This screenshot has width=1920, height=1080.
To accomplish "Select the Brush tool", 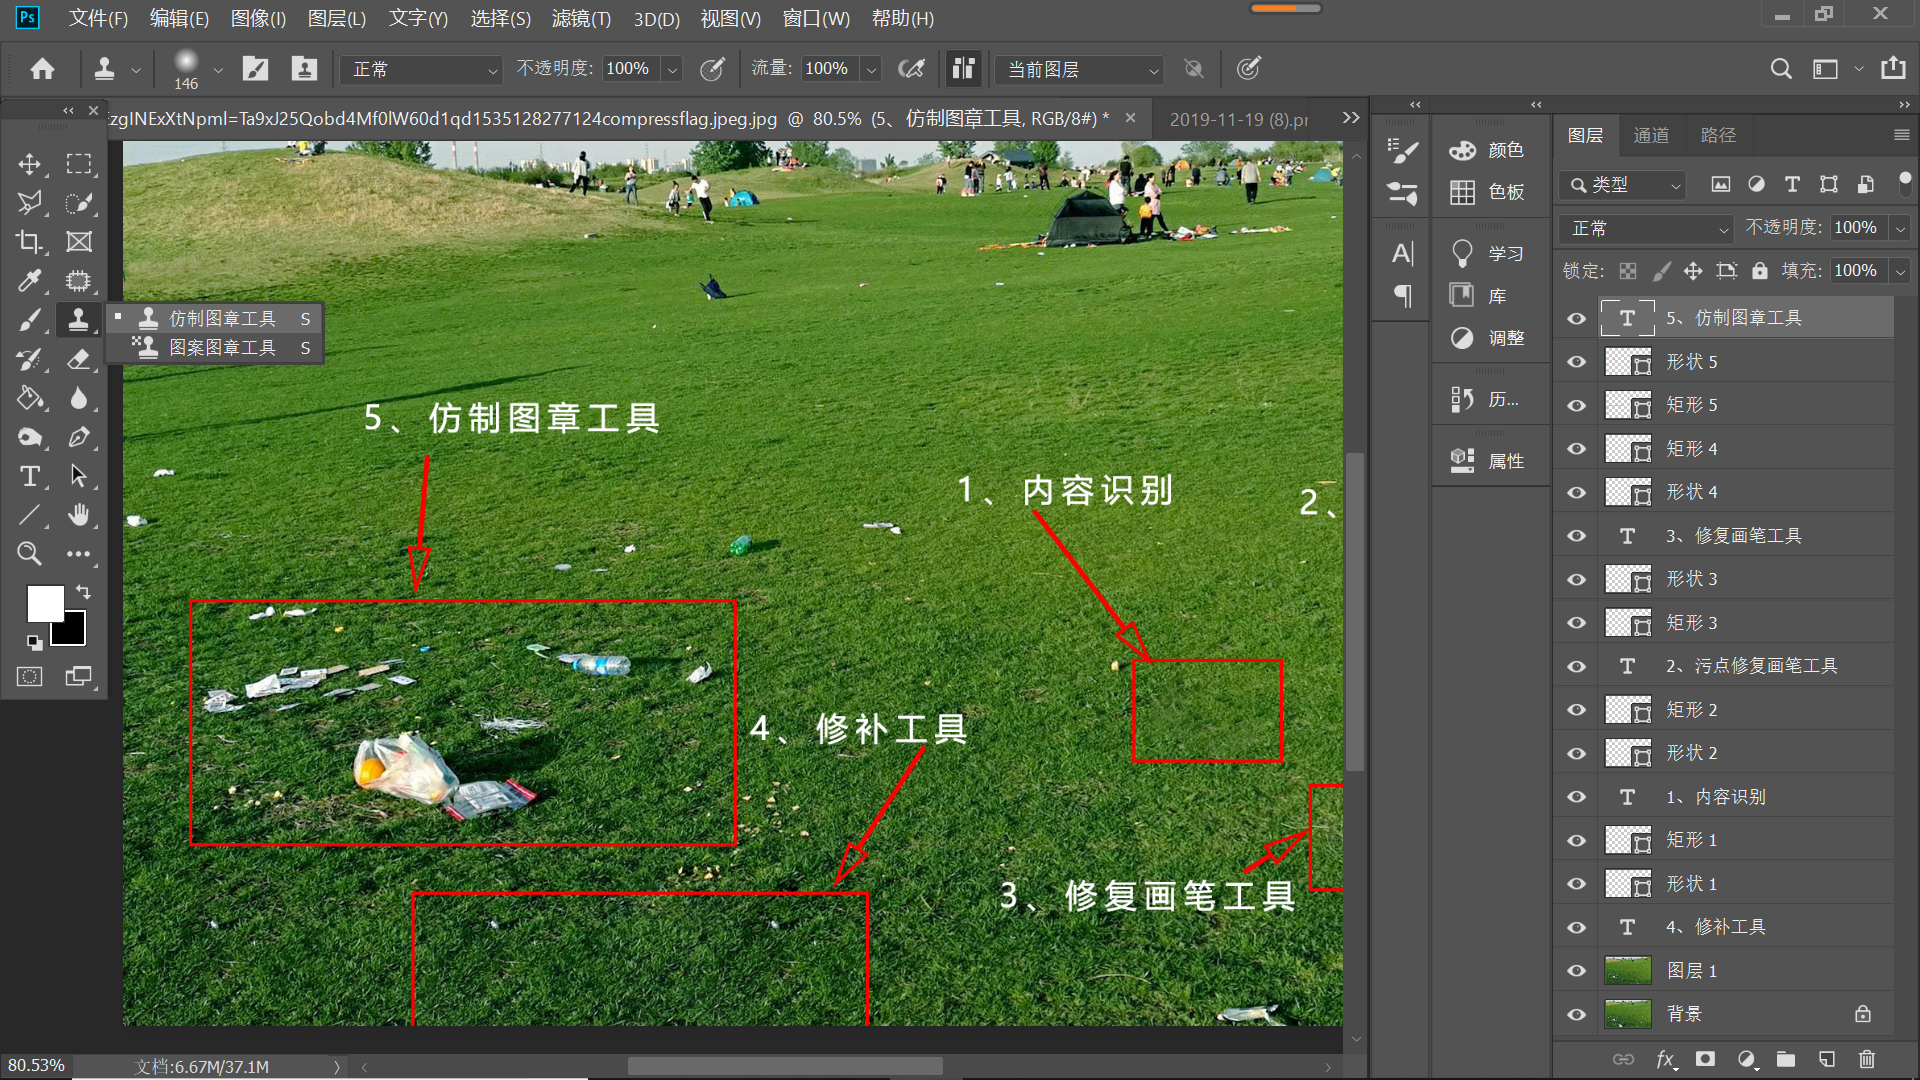I will [30, 320].
